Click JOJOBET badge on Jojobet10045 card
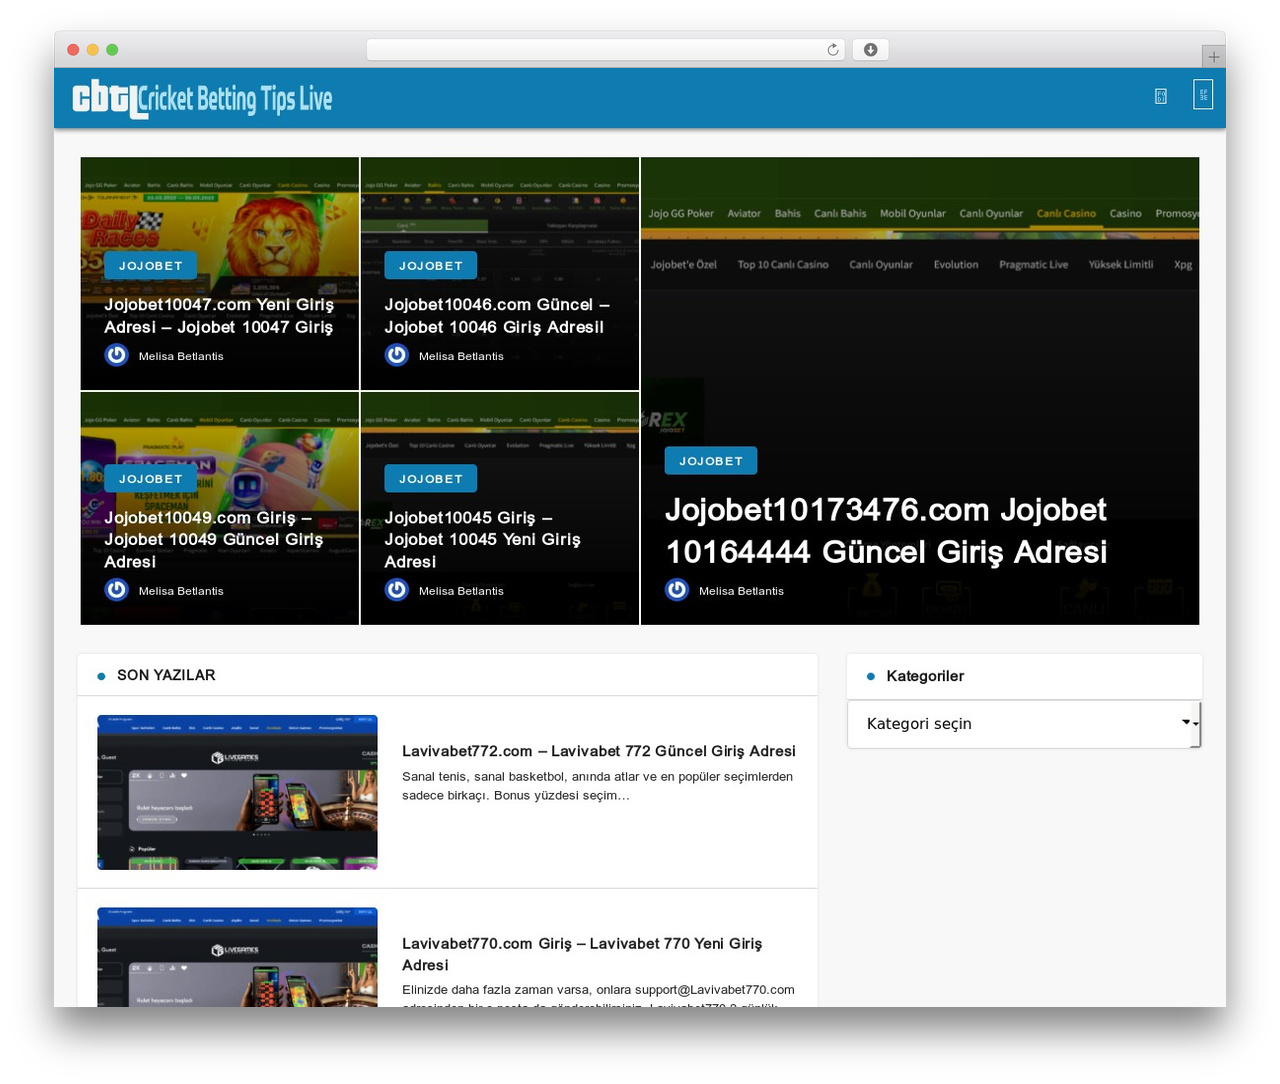Screen dimensions: 1280x1084 pyautogui.click(x=431, y=479)
